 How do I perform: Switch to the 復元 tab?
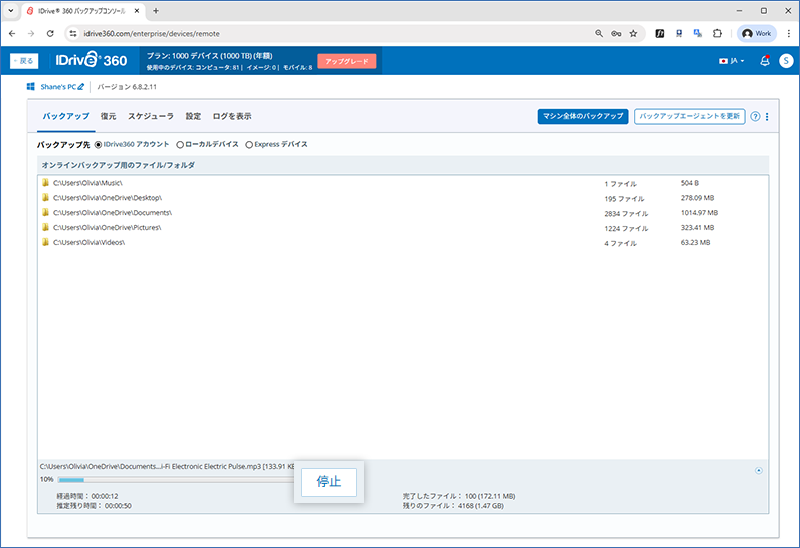(x=108, y=117)
